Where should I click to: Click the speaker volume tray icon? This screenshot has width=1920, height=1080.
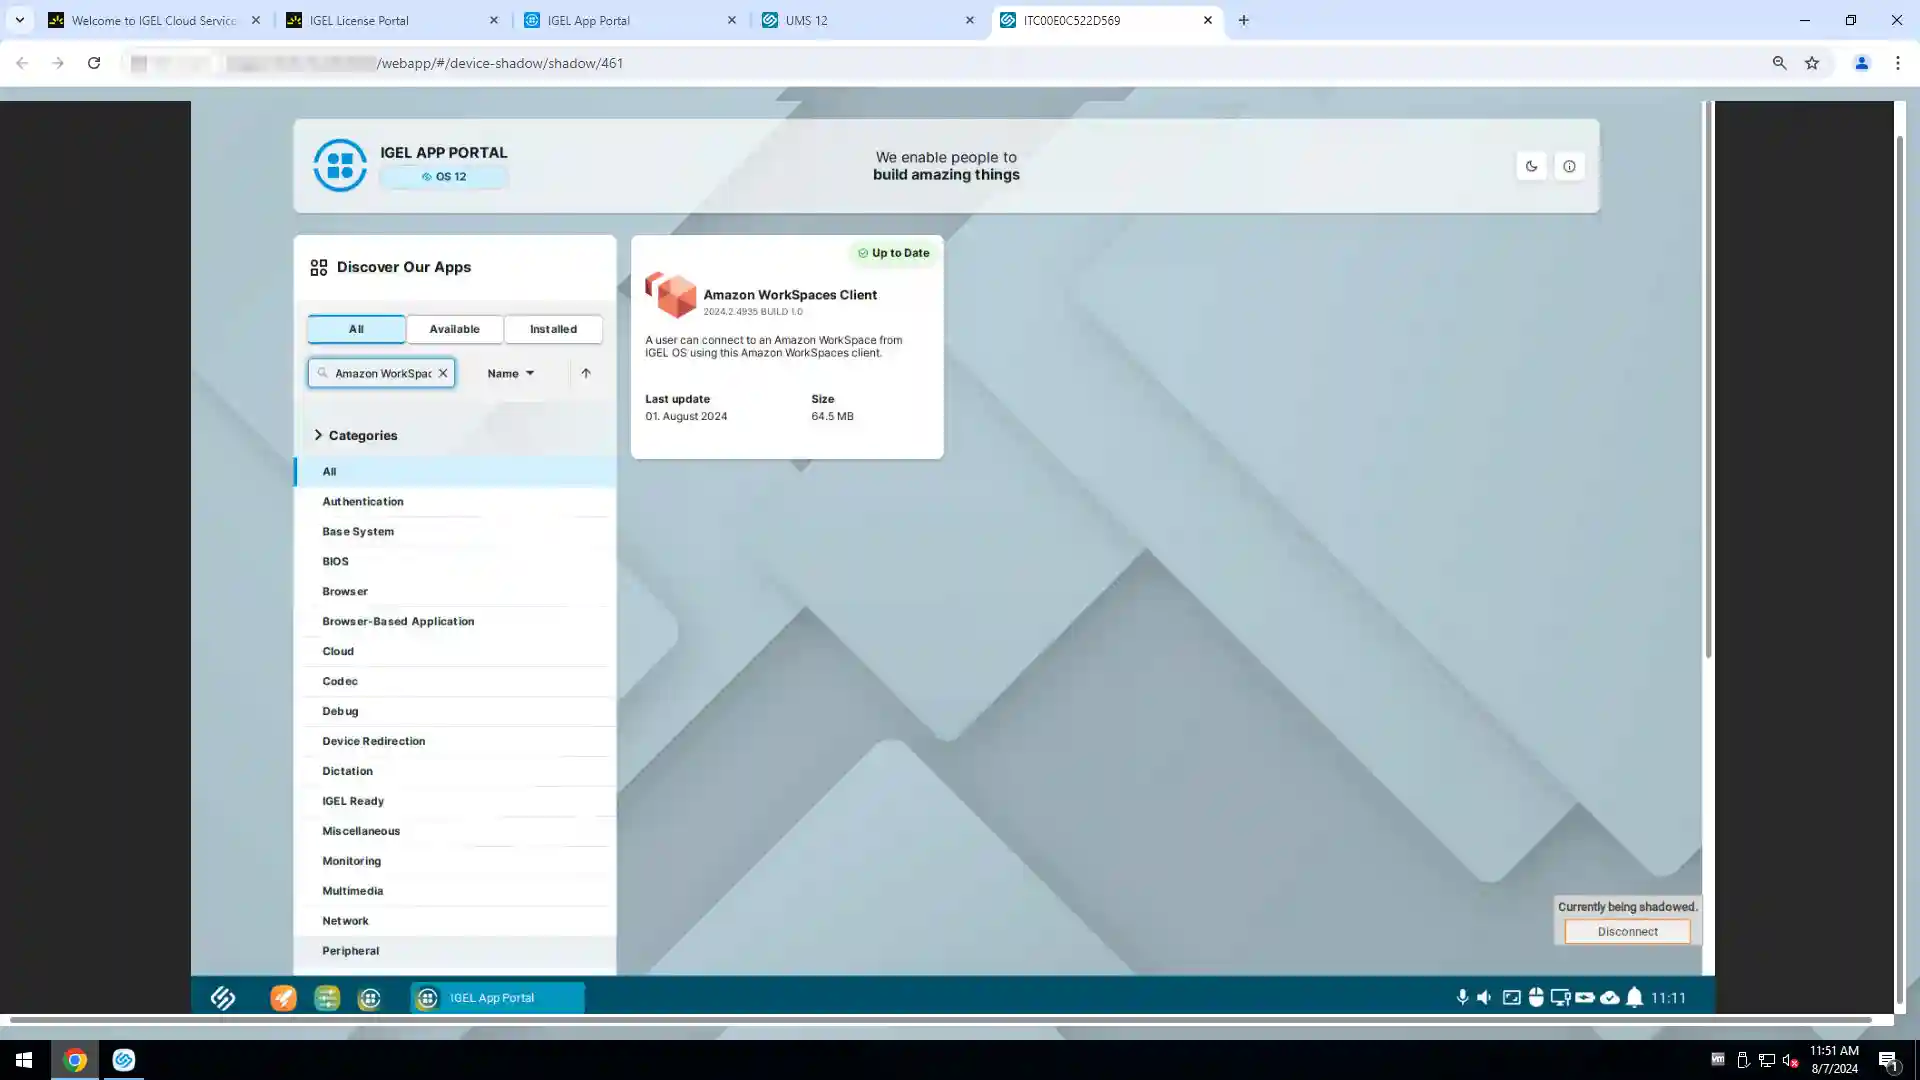(1485, 997)
